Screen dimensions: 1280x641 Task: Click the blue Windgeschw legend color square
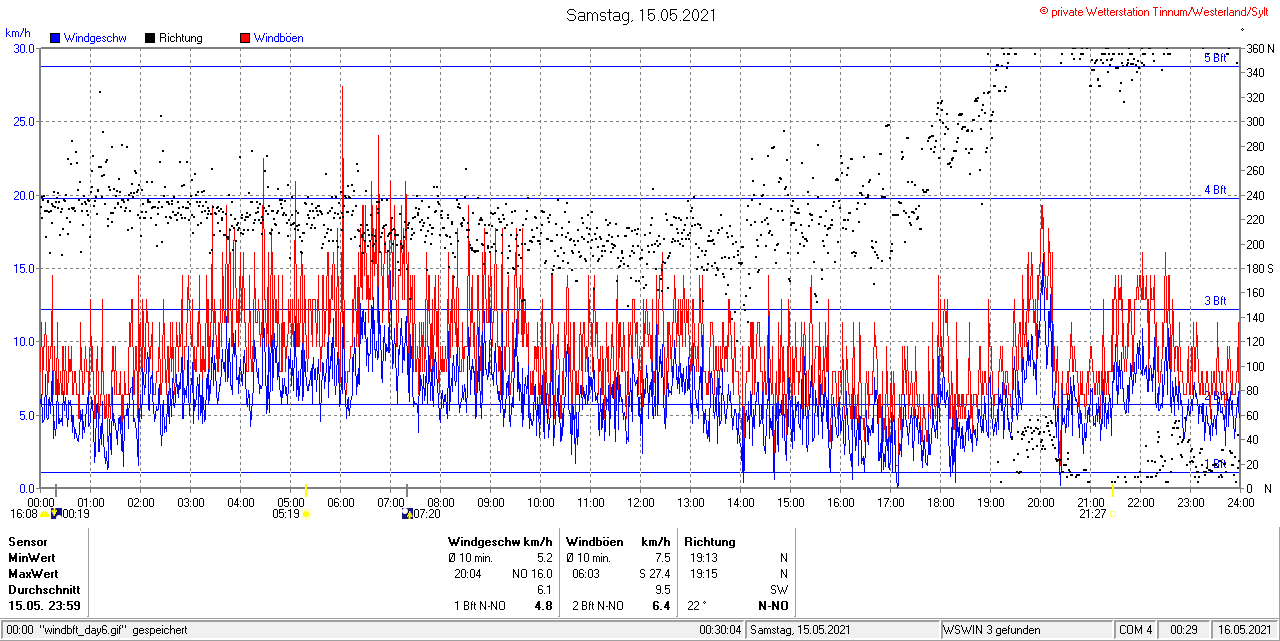(x=55, y=38)
